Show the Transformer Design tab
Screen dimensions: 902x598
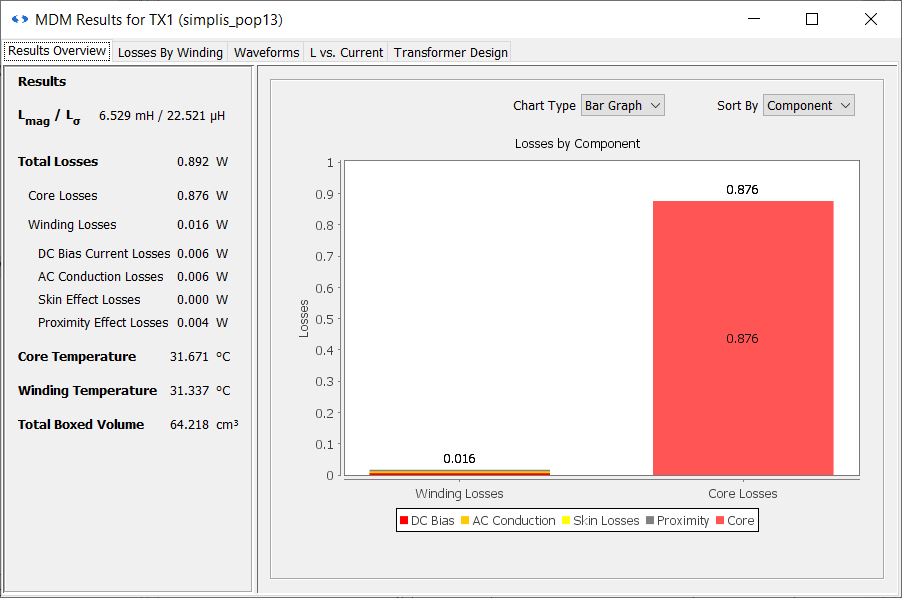point(450,52)
